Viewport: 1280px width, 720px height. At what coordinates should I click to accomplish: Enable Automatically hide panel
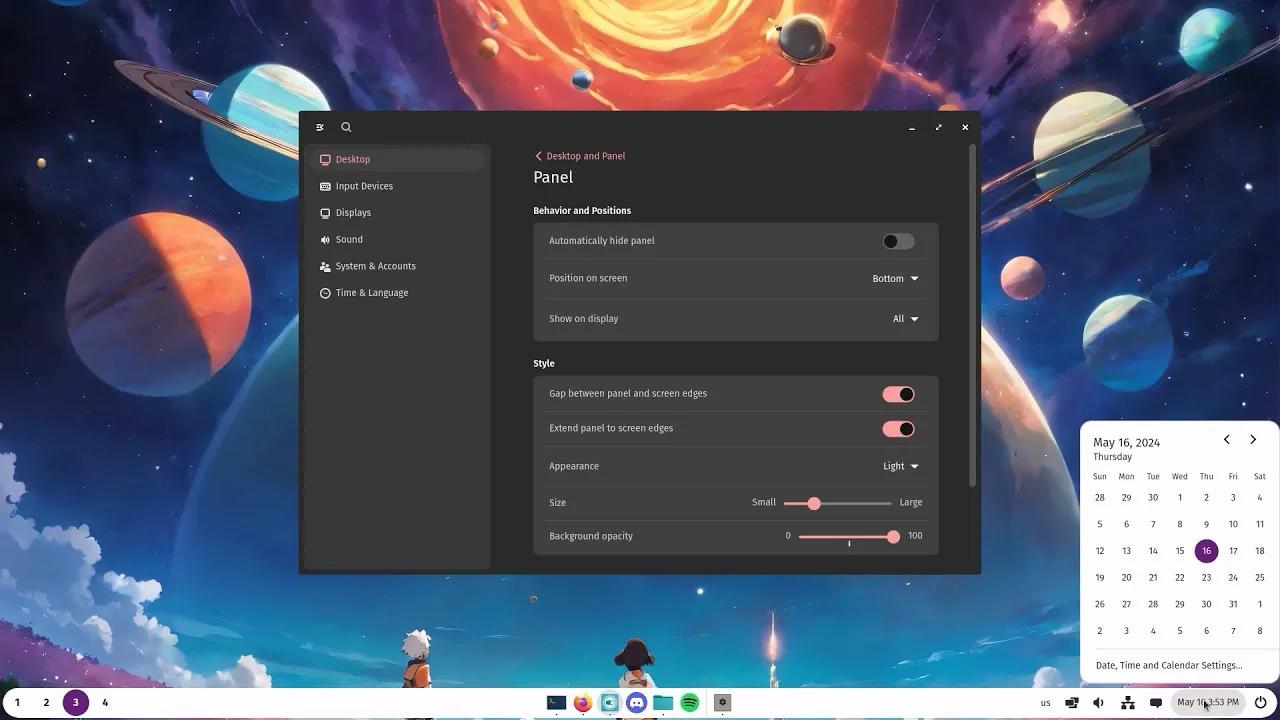point(897,240)
